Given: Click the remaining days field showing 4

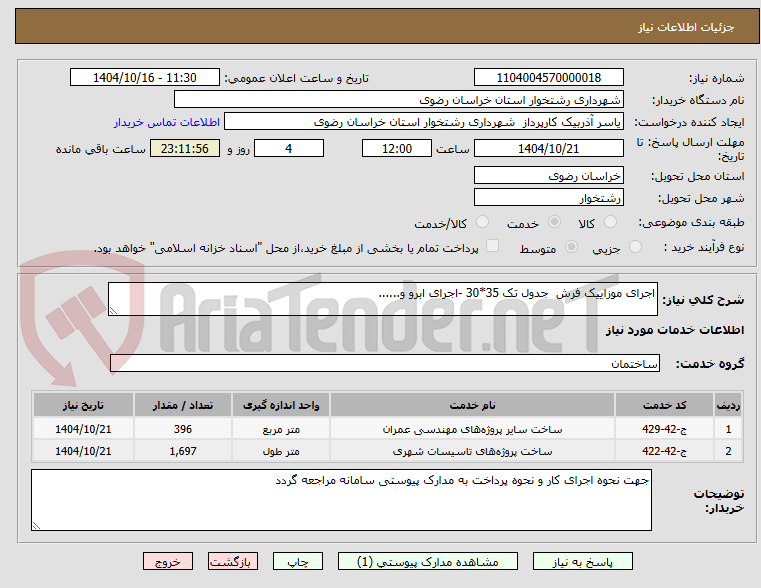Looking at the screenshot, I should pos(289,148).
